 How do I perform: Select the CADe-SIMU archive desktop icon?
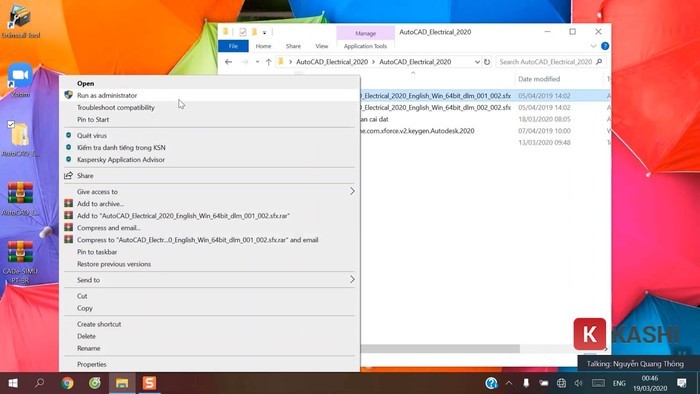[20, 261]
